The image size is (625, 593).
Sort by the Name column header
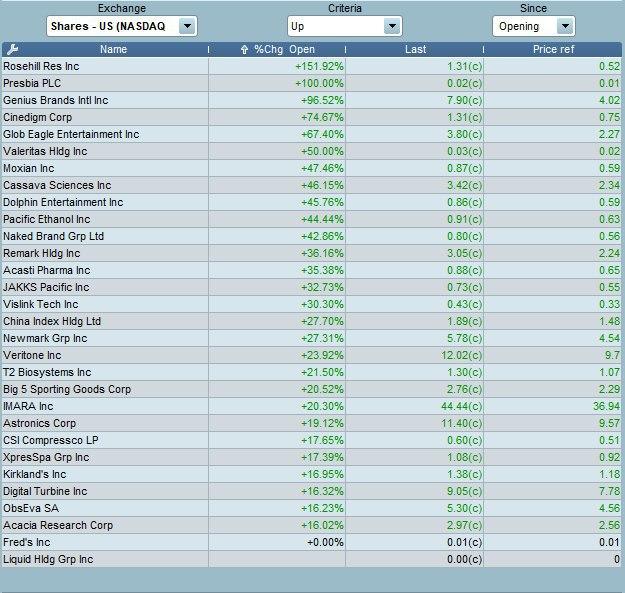click(x=114, y=49)
